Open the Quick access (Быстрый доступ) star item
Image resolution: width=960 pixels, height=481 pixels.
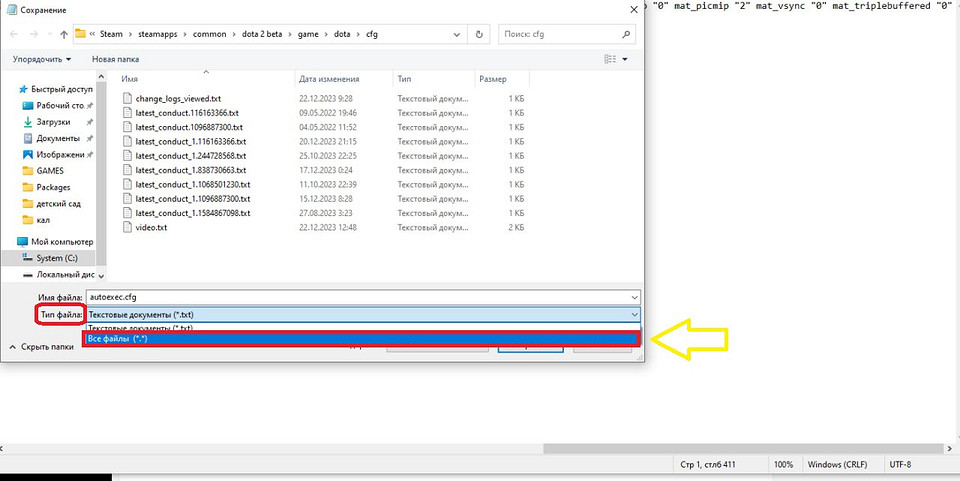click(57, 89)
